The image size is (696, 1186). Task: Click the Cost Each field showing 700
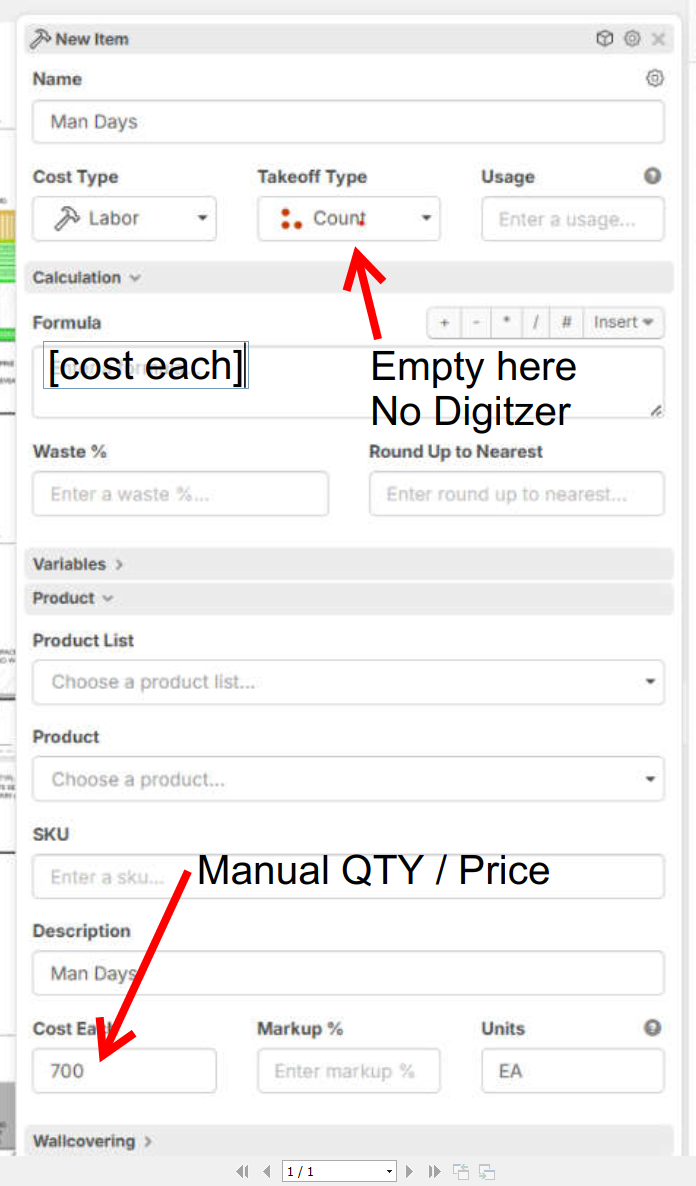[124, 1071]
